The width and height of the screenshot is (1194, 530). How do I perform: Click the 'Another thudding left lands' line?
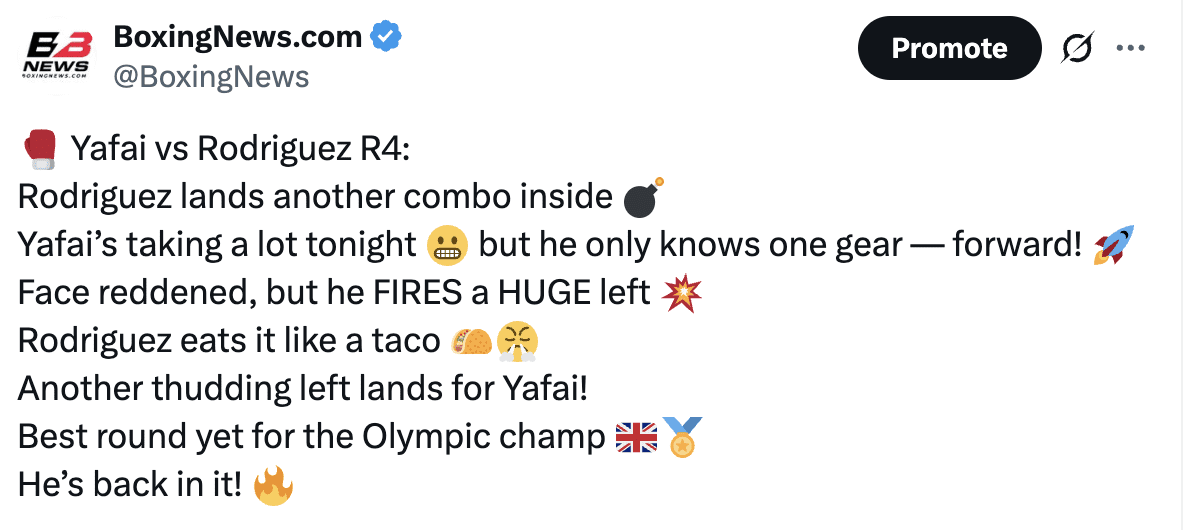tap(301, 389)
